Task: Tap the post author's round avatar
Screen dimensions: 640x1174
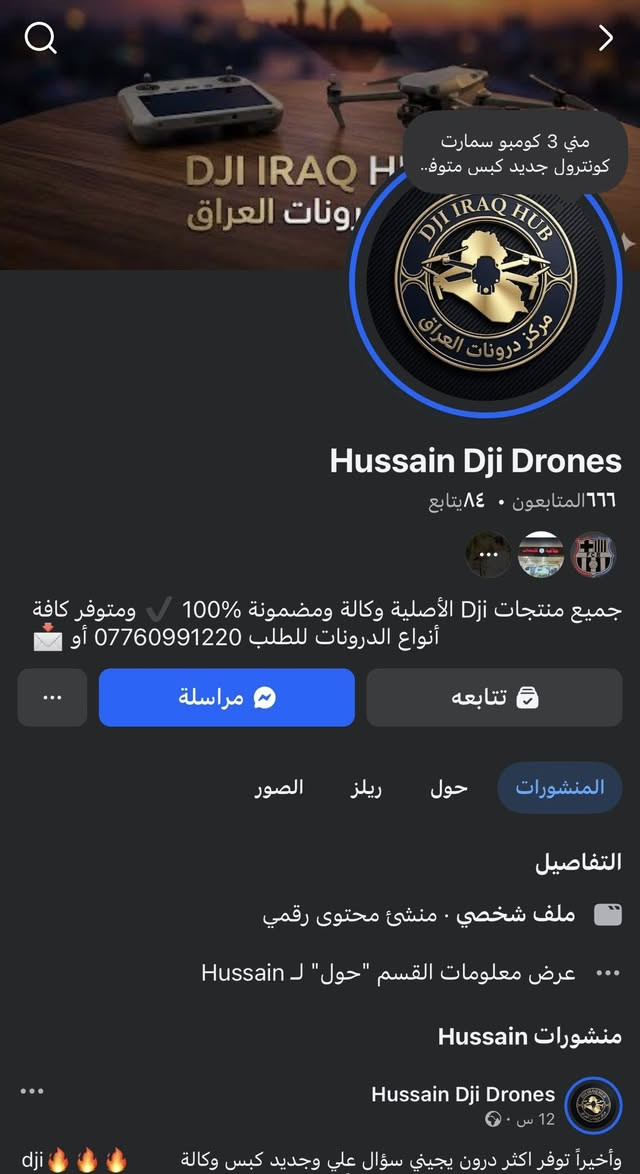Action: point(594,1105)
